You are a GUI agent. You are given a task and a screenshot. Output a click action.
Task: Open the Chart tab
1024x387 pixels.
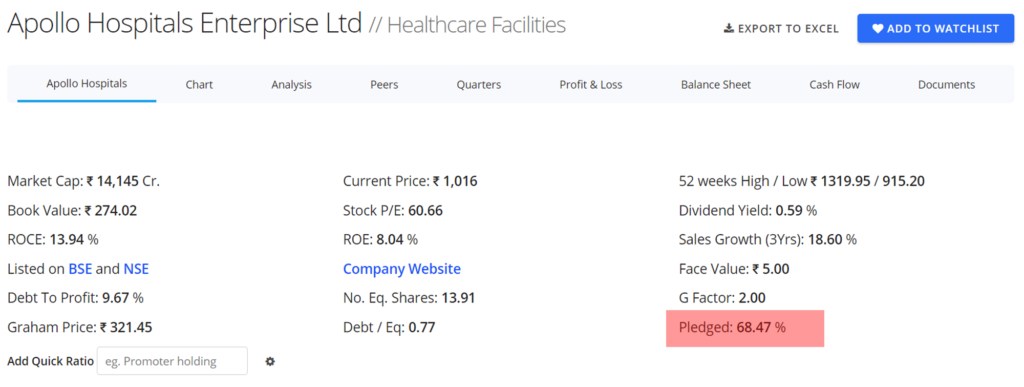tap(199, 85)
